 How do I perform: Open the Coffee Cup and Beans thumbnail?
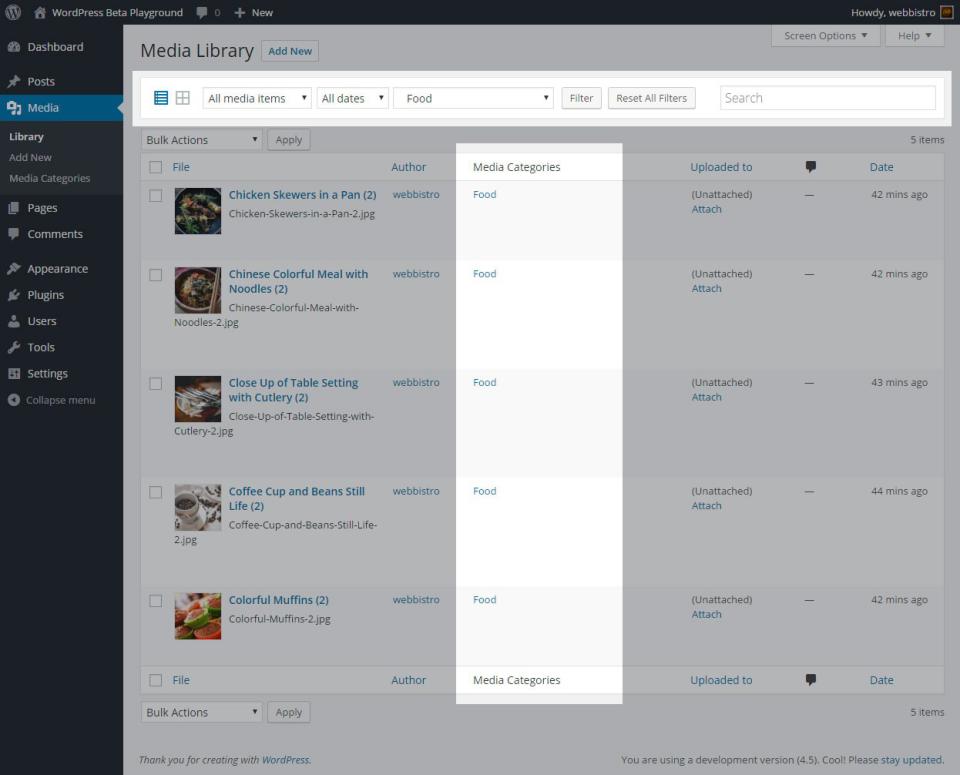click(x=198, y=507)
